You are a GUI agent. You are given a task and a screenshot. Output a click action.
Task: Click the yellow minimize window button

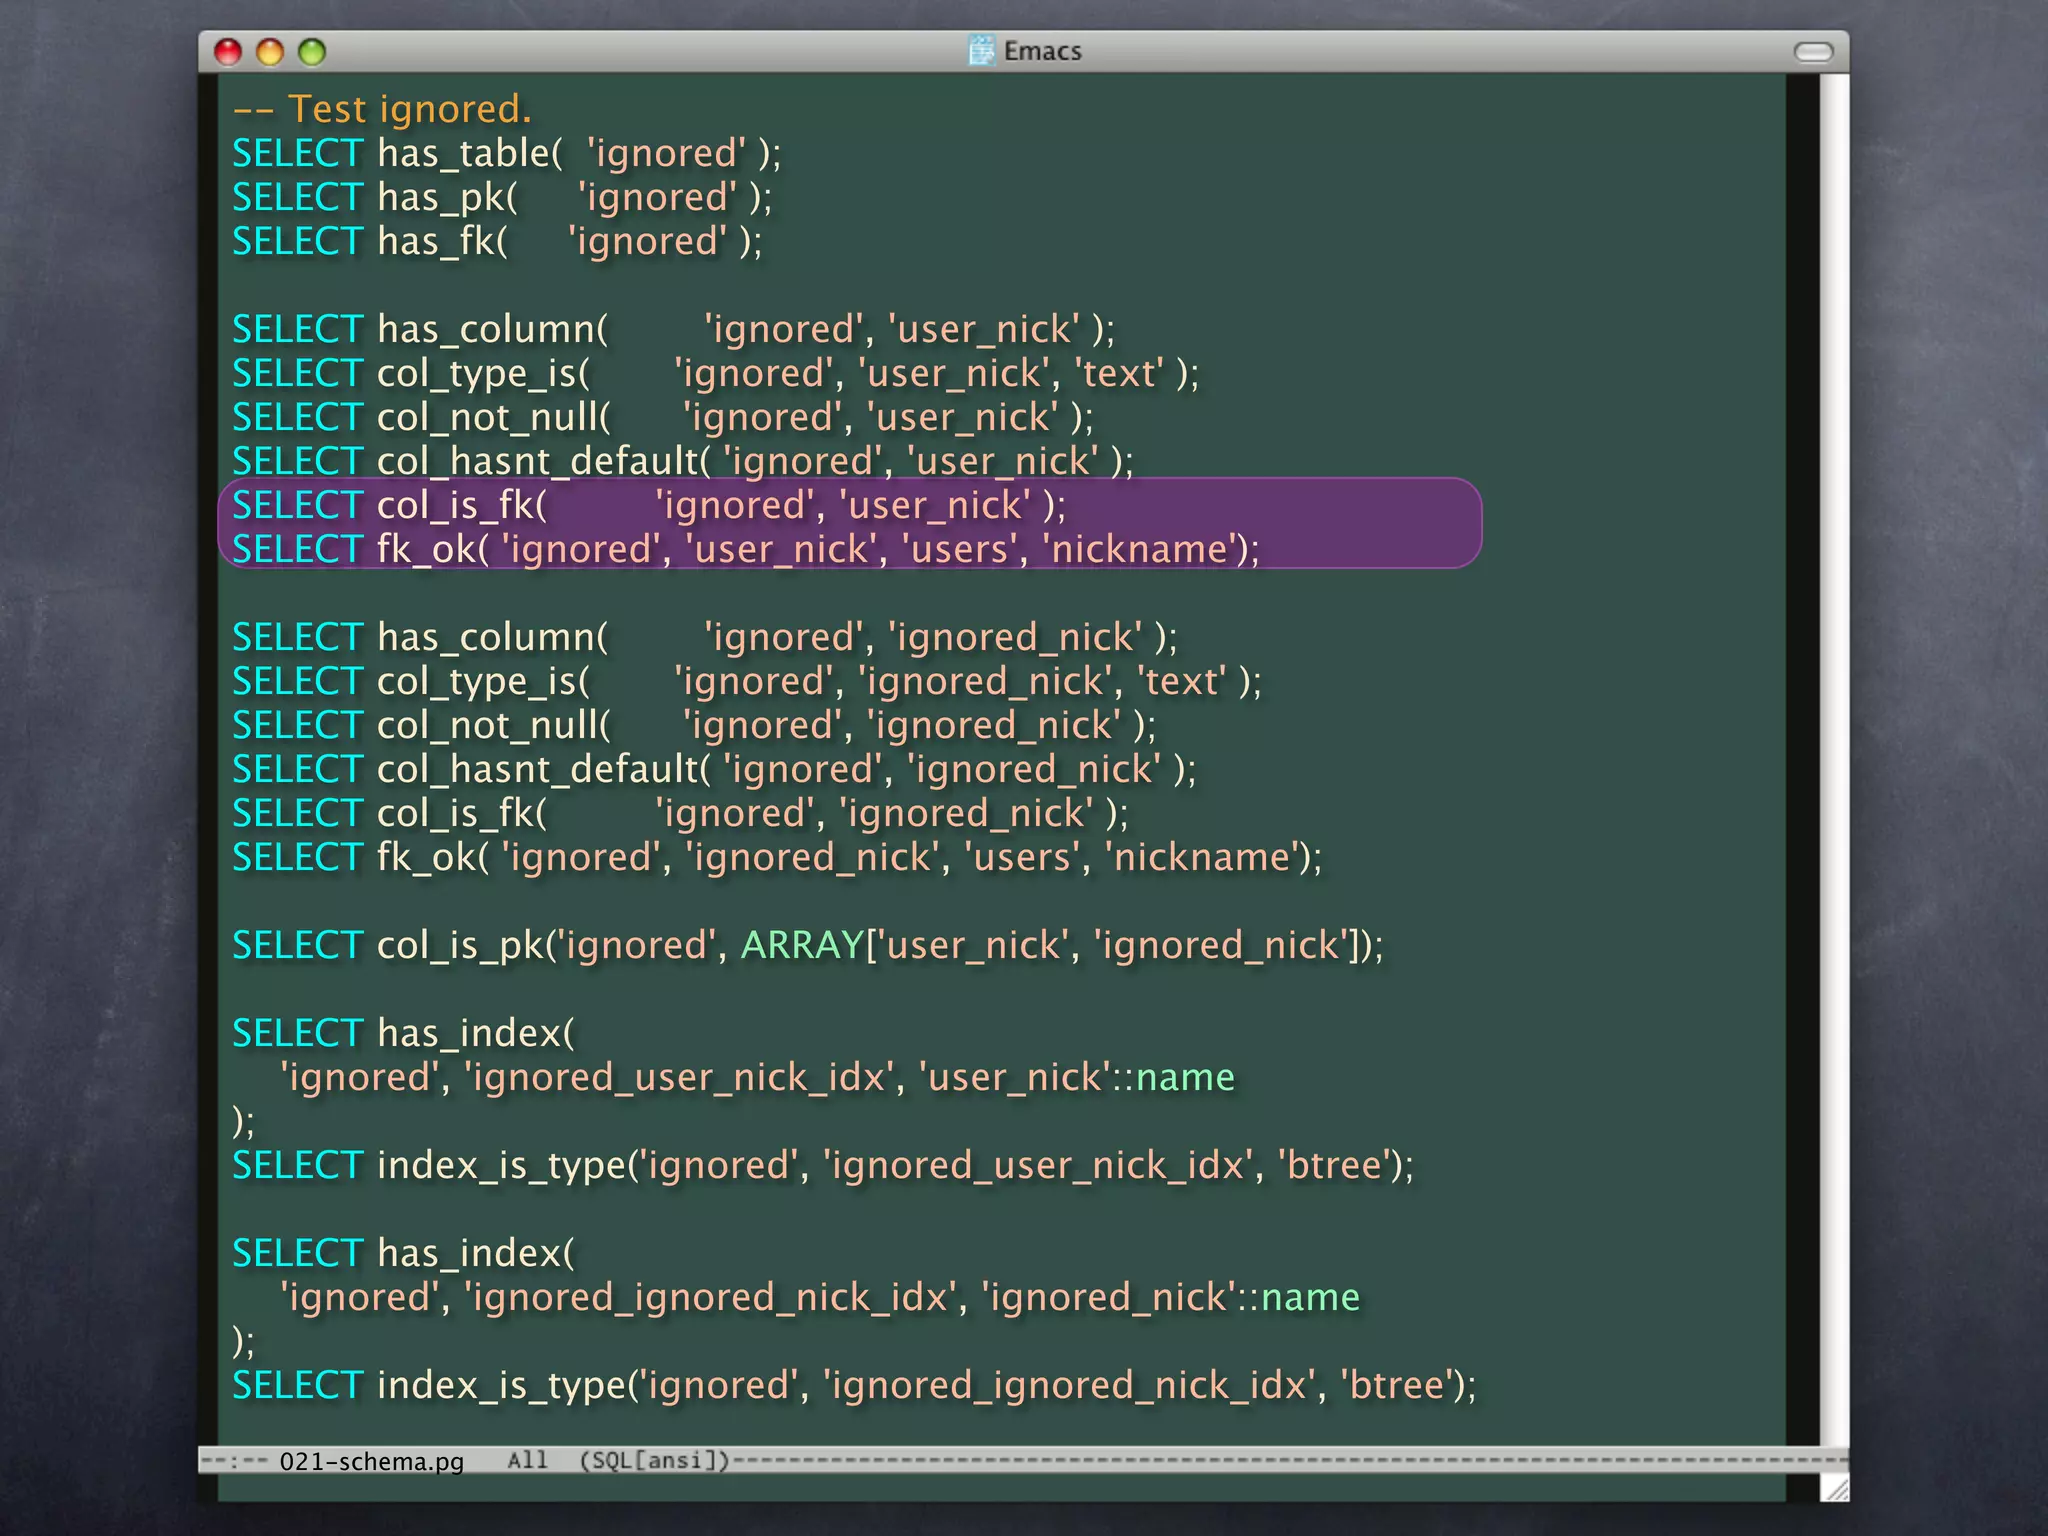tap(270, 52)
